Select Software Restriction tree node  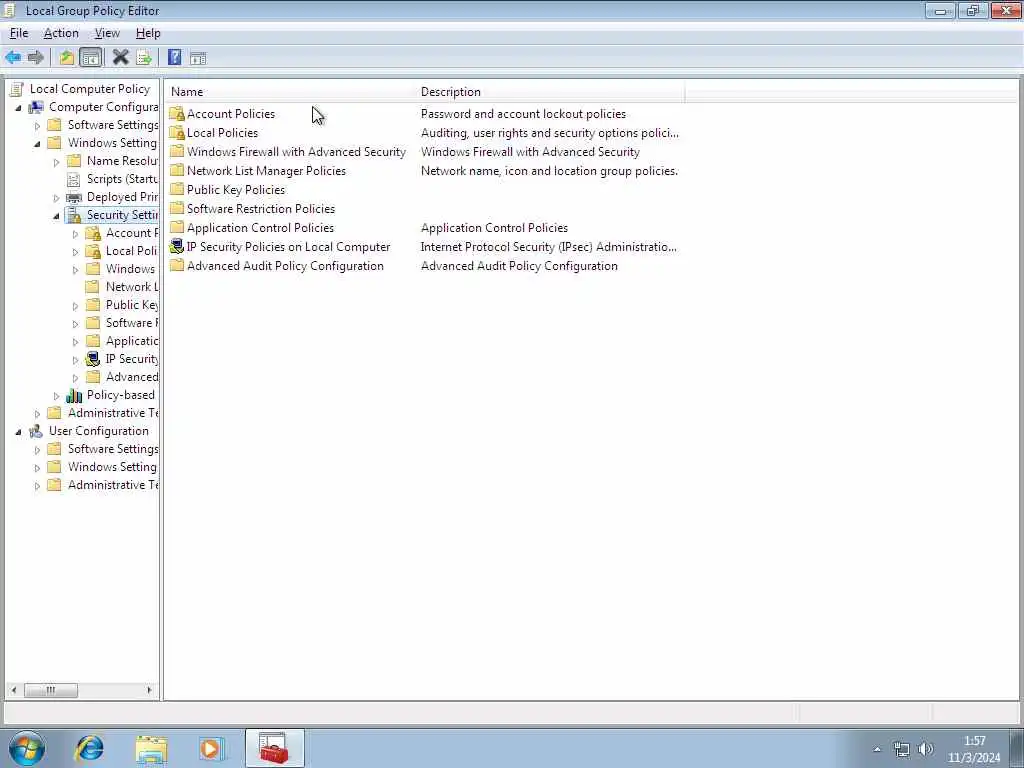pos(132,323)
